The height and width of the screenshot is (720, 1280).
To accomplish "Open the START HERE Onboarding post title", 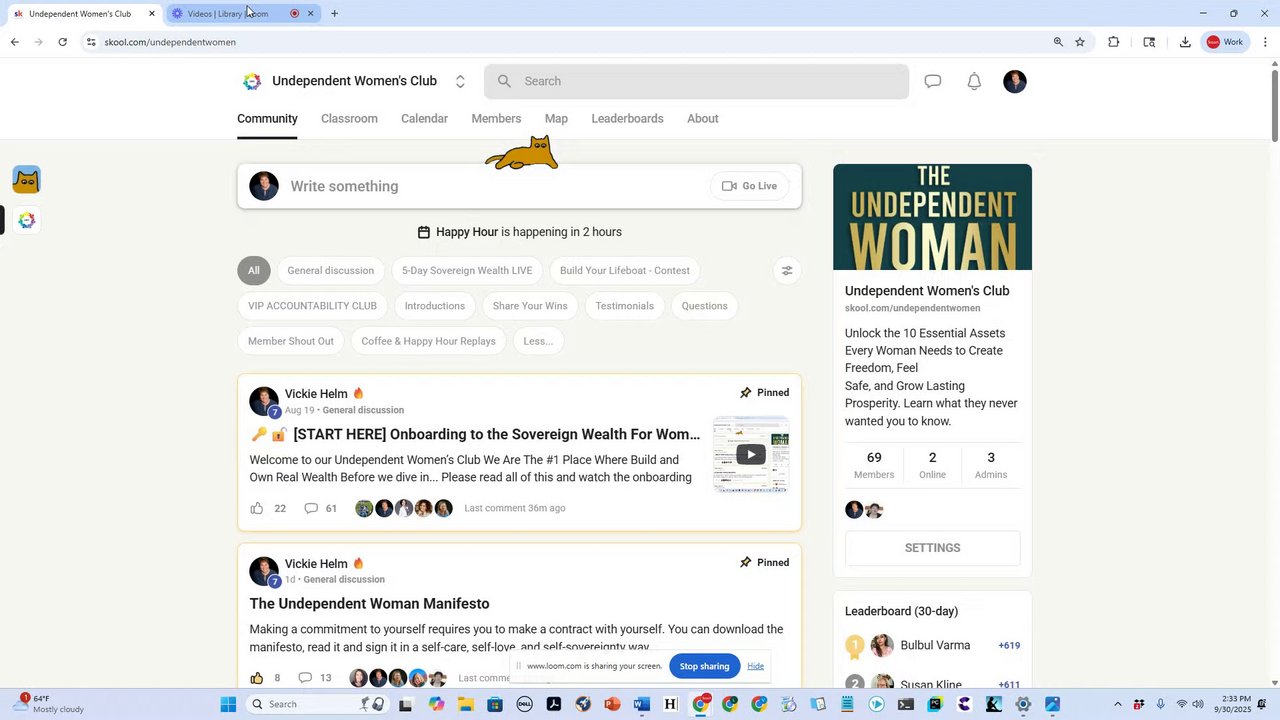I will point(474,434).
